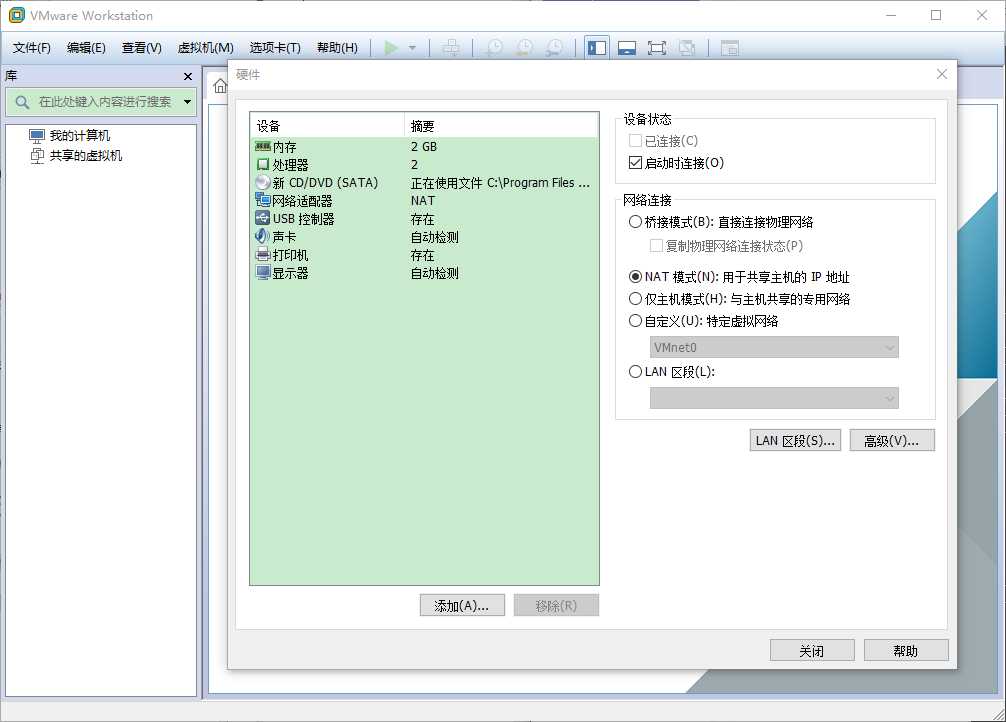Click the Unity mode toolbar icon

pos(687,48)
